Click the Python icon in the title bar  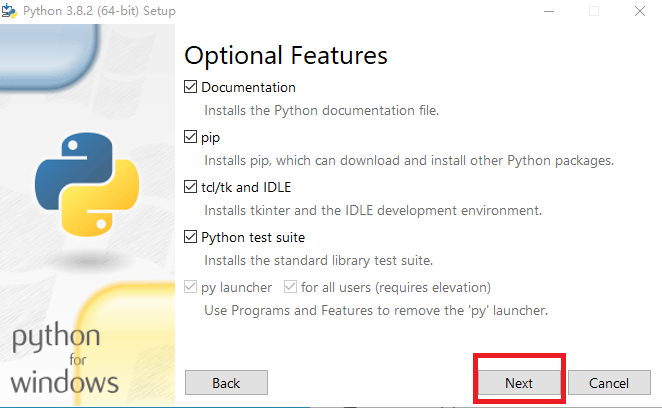10,11
